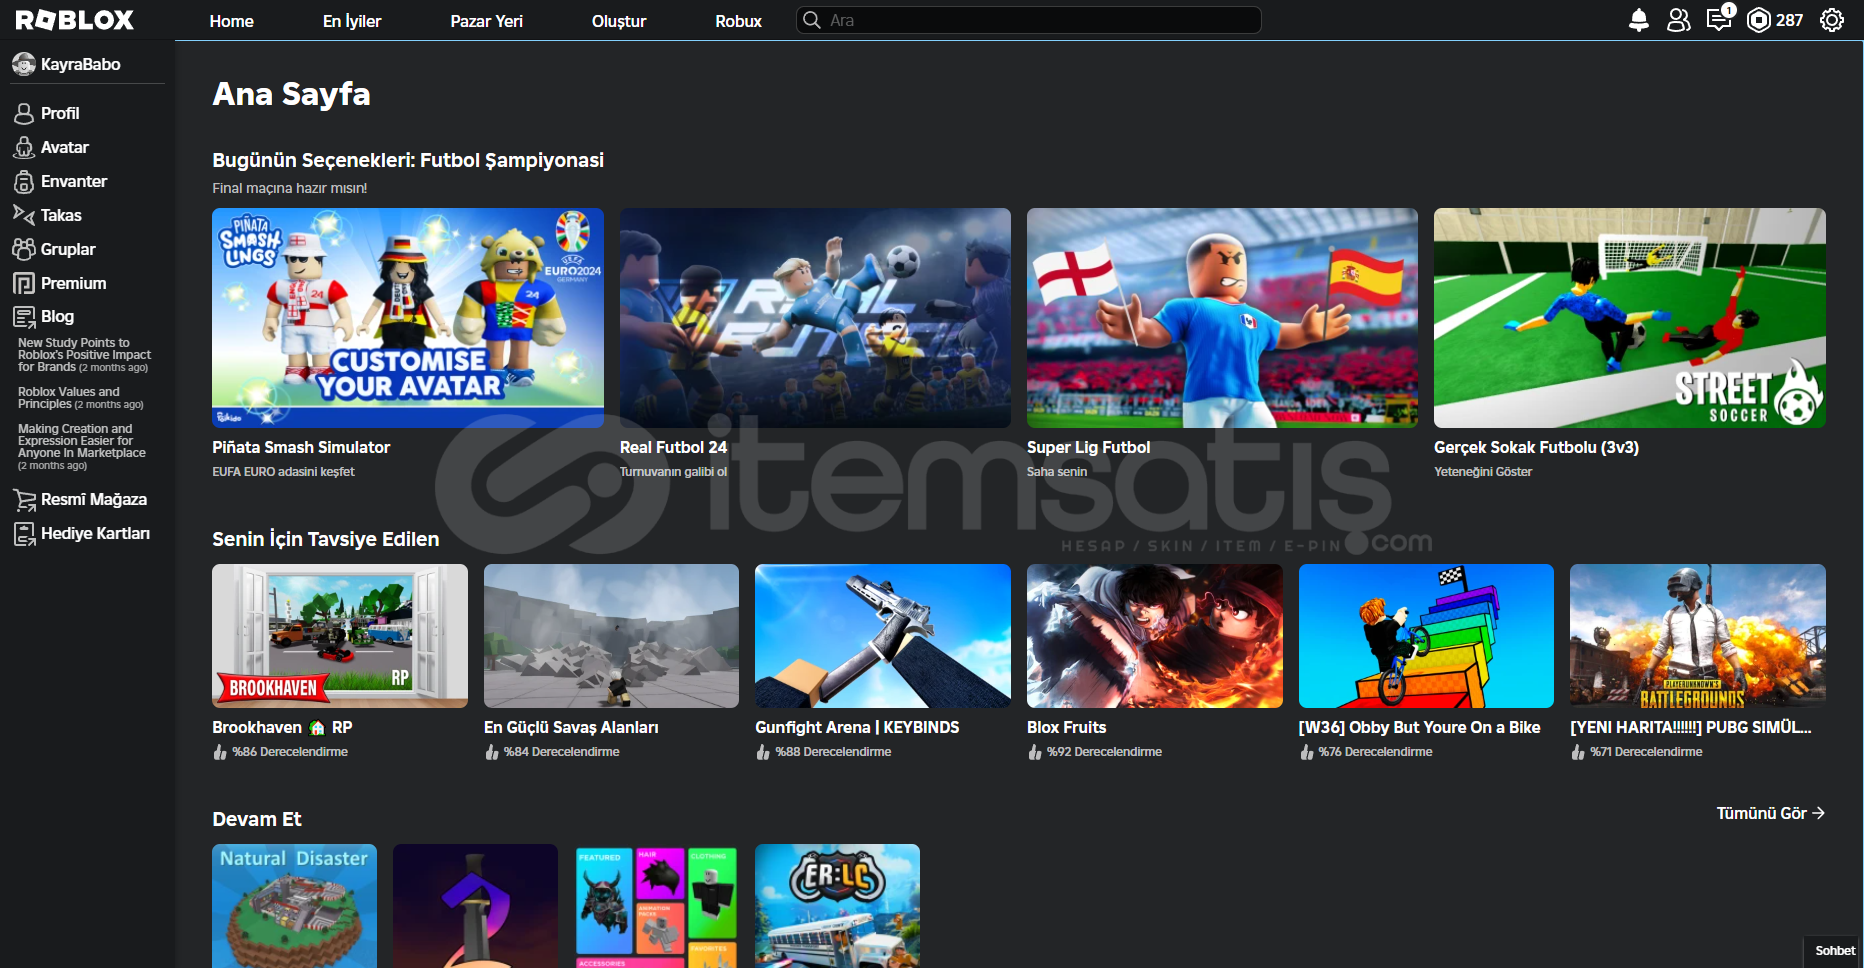Open Obby But Youre On a Bike thumbnail
The image size is (1866, 968).
pos(1426,636)
